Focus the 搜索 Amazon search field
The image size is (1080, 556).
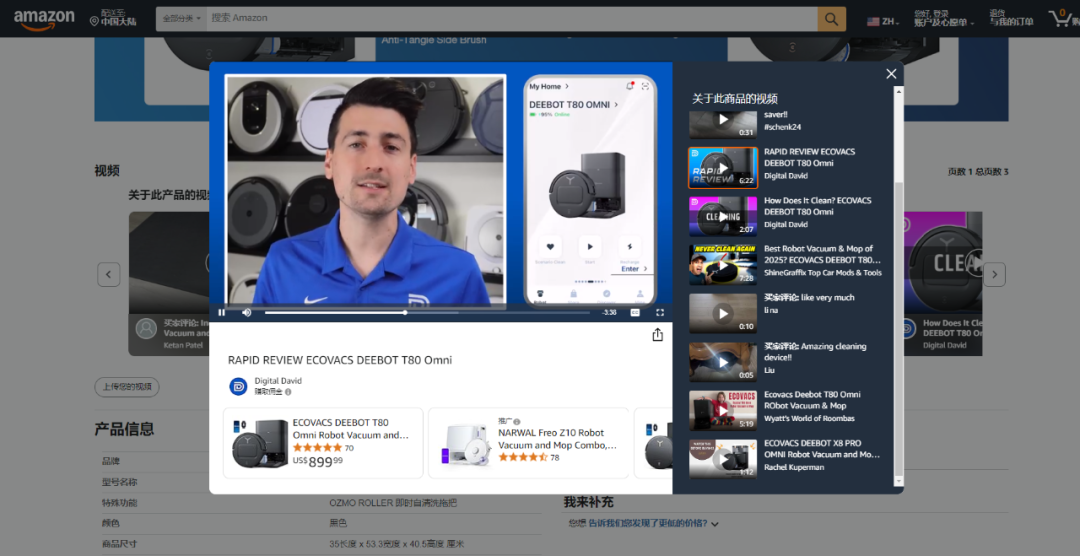tap(512, 19)
